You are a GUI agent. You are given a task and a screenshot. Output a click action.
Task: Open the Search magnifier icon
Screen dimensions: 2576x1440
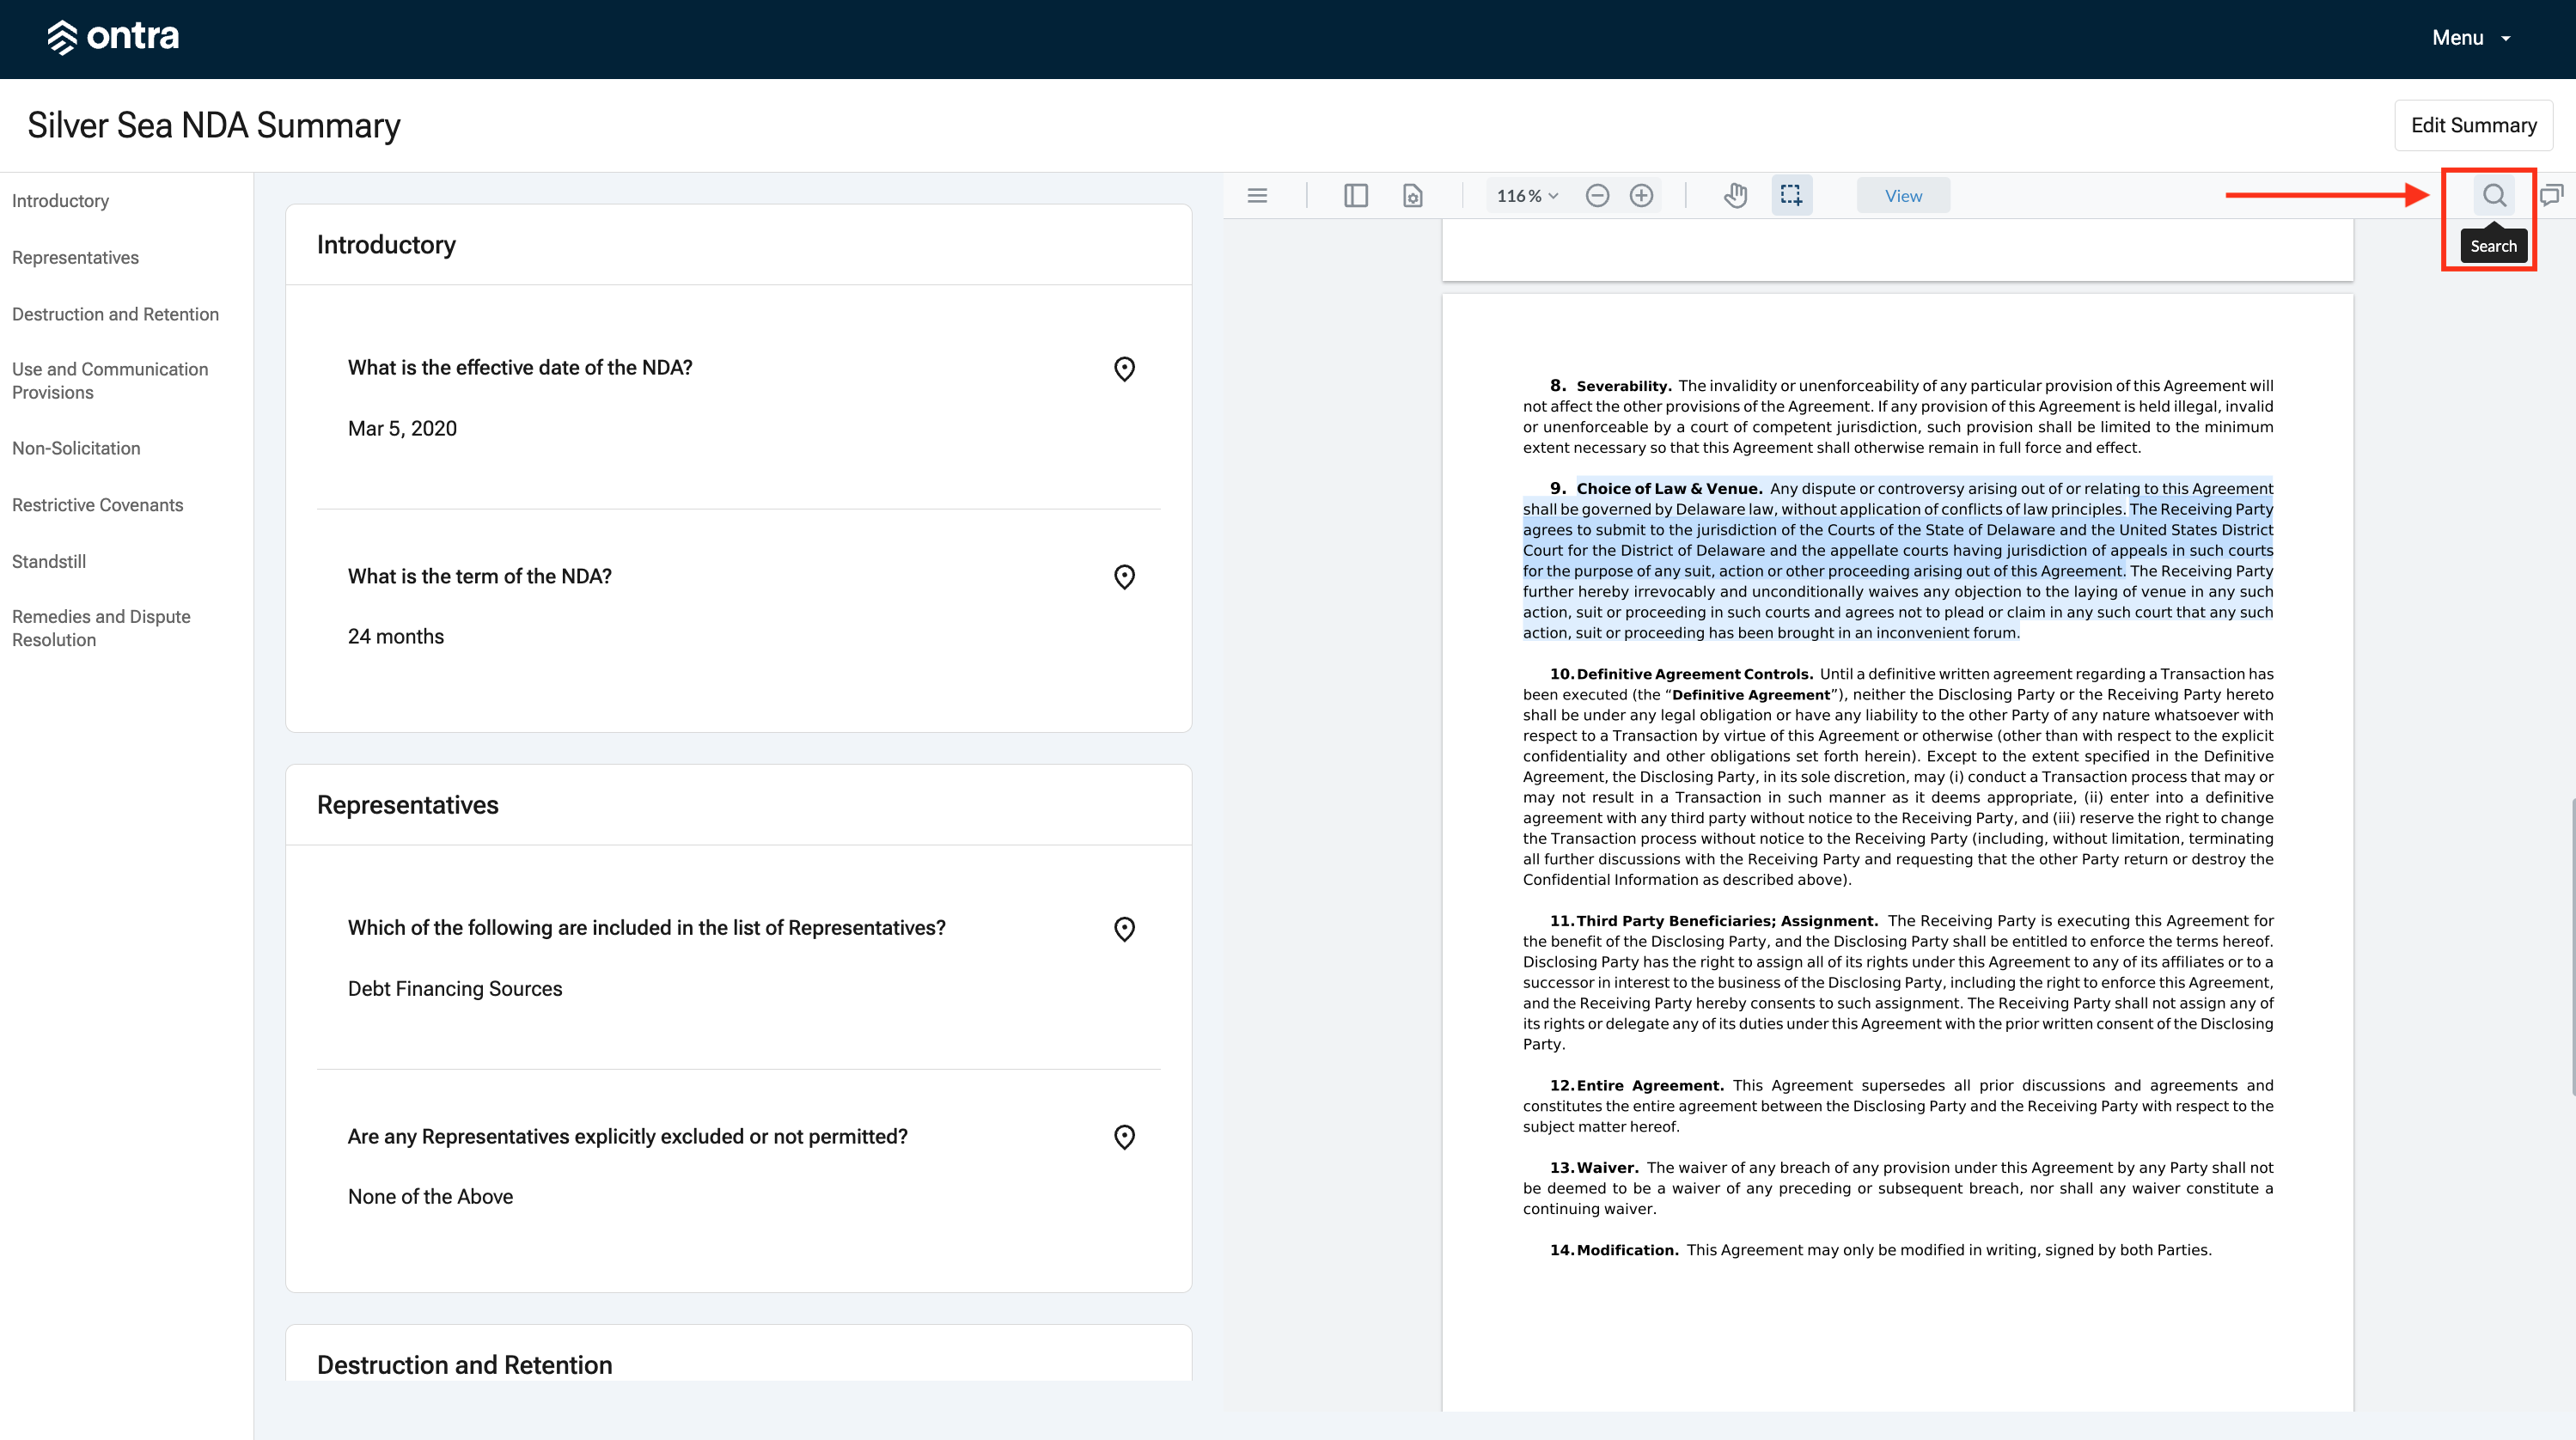coord(2494,196)
